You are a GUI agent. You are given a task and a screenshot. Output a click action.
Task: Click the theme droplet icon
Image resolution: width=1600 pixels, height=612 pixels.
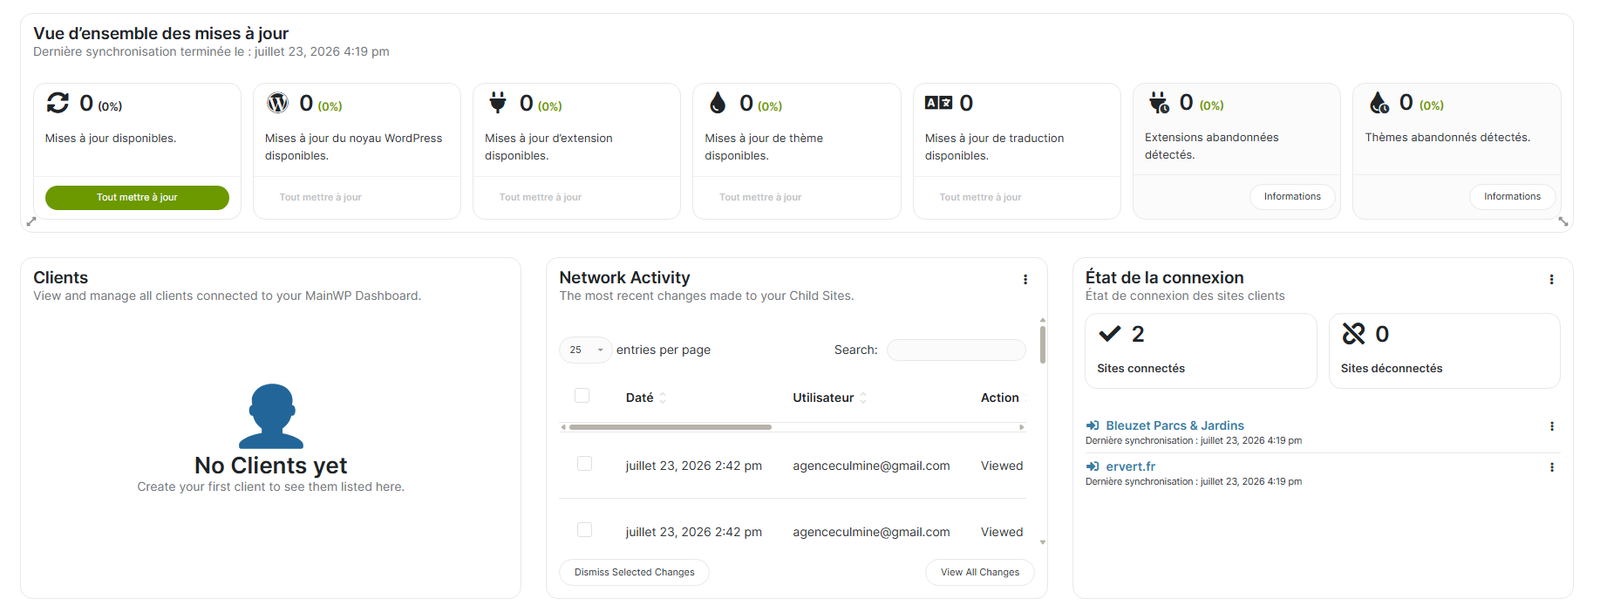tap(717, 102)
